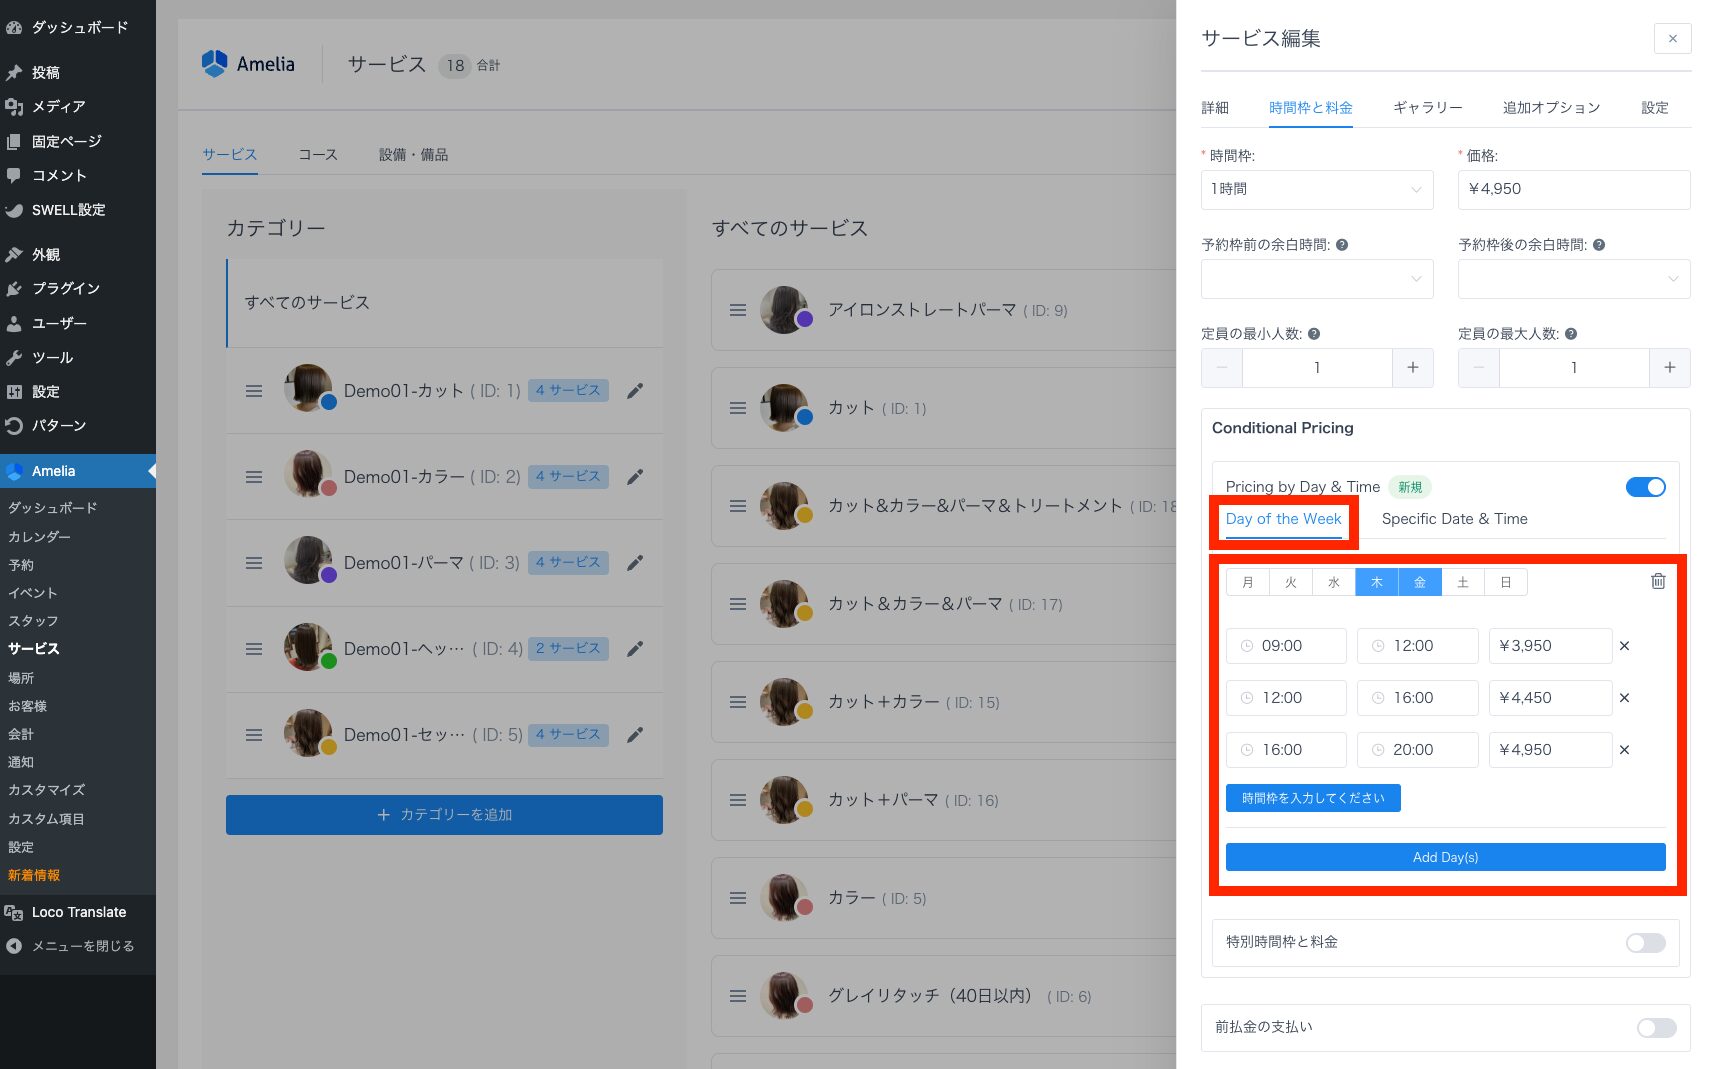This screenshot has width=1709, height=1069.
Task: Expand the 予約枠後の余白時間 dropdown
Action: (1573, 279)
